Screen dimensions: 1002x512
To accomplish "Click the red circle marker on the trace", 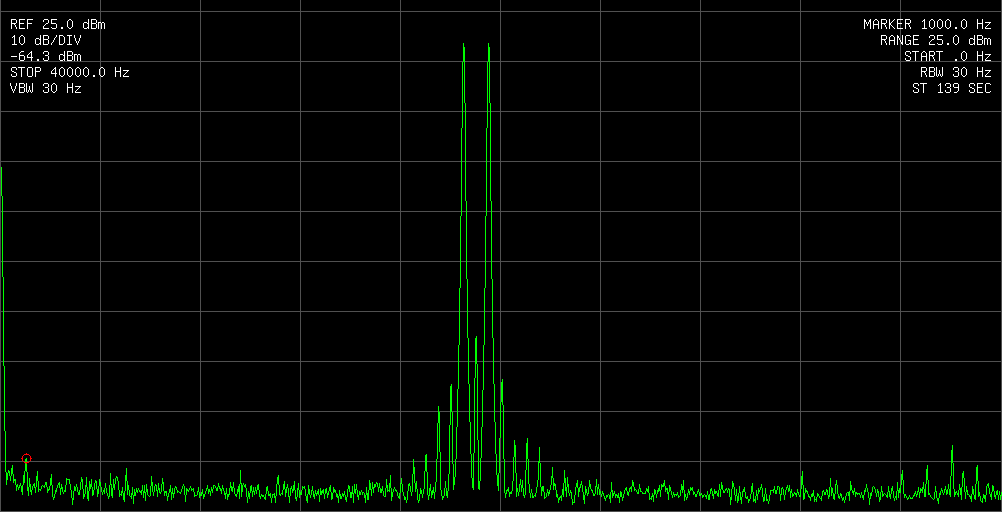I will [26, 458].
